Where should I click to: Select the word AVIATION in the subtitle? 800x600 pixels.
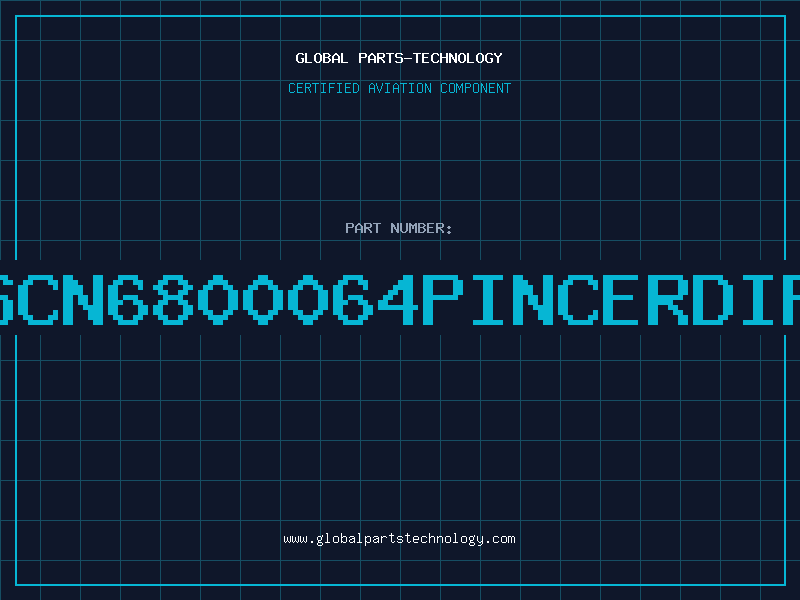pos(400,88)
